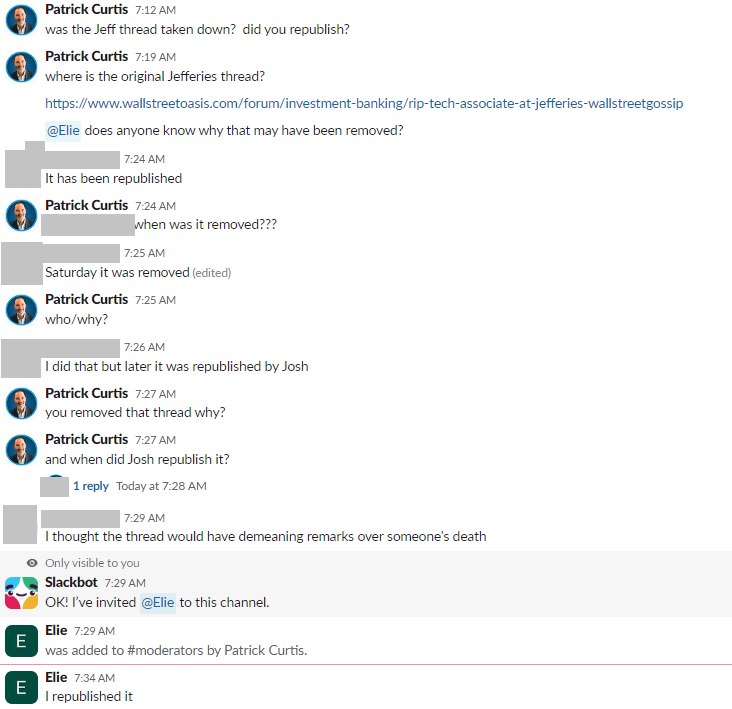Click the 7:34 AM timestamp on Elie's message
Screen dimensions: 732x709
point(94,678)
